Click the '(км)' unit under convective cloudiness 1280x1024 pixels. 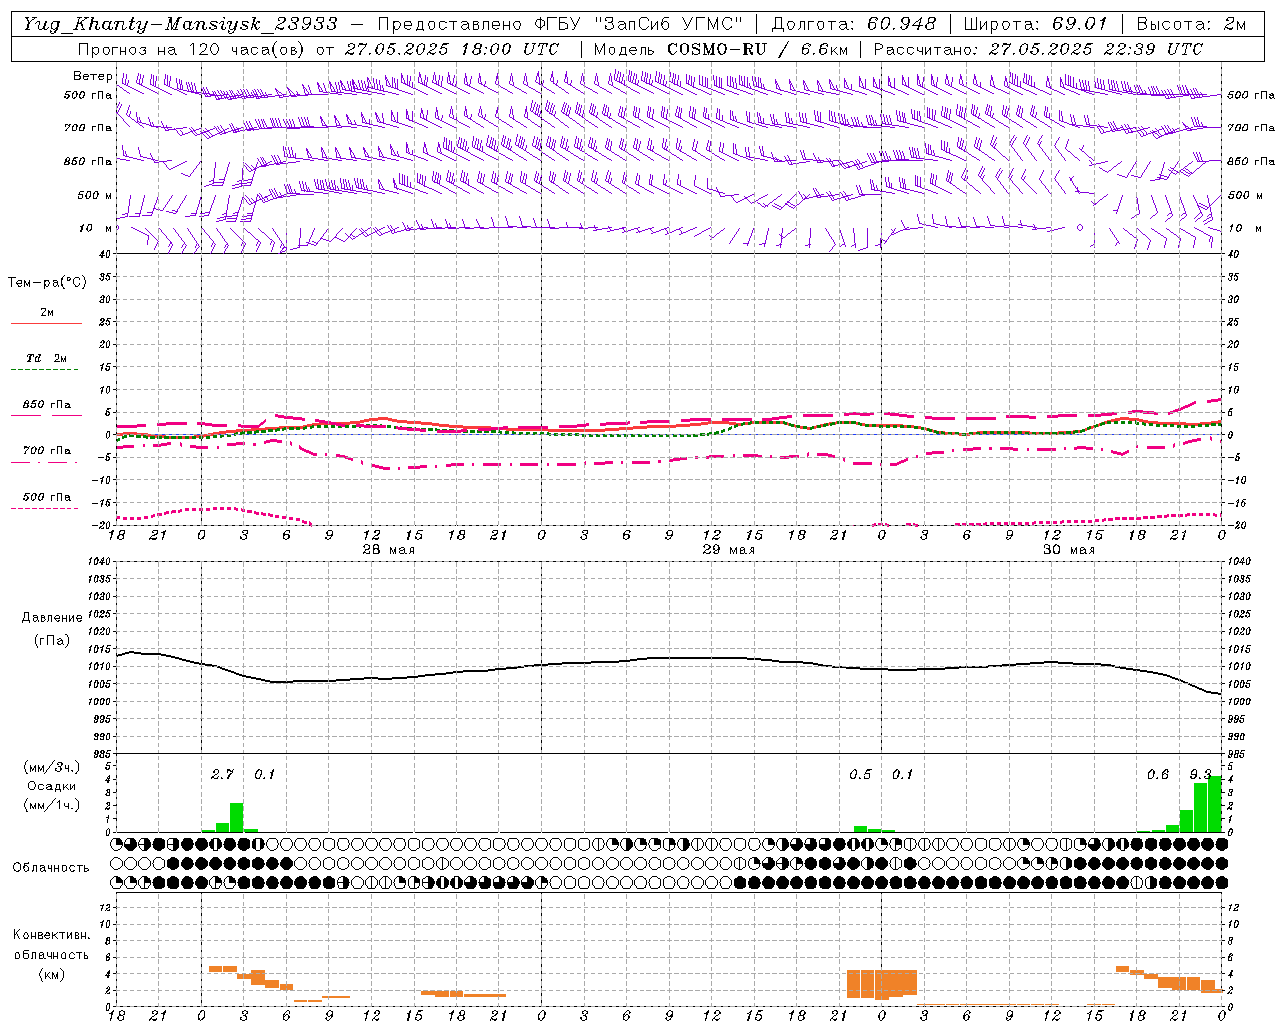(x=52, y=974)
